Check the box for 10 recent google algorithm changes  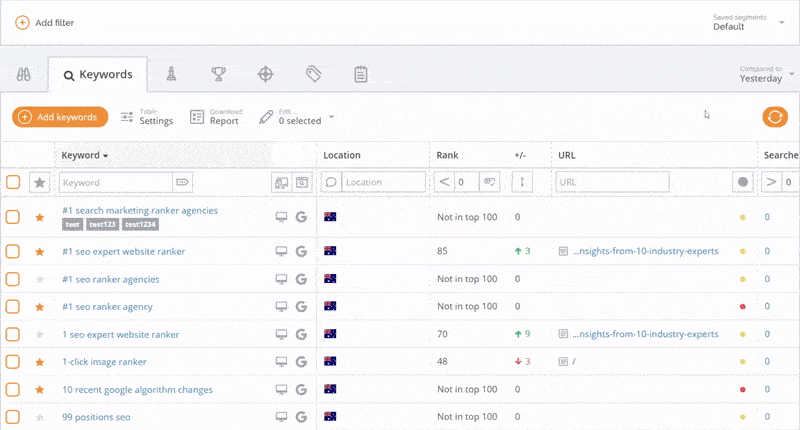13,389
